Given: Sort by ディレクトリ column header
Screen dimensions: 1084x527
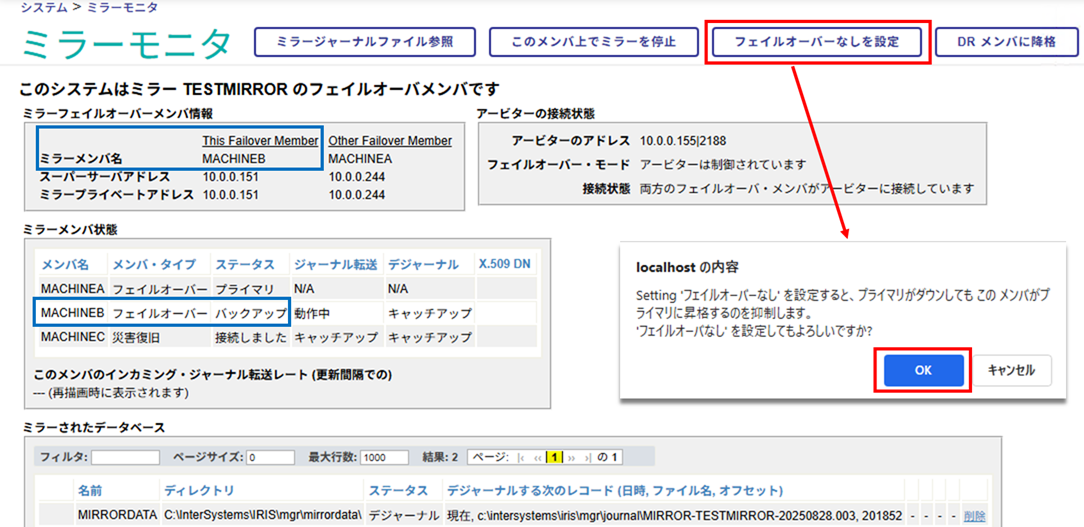Looking at the screenshot, I should (x=198, y=490).
